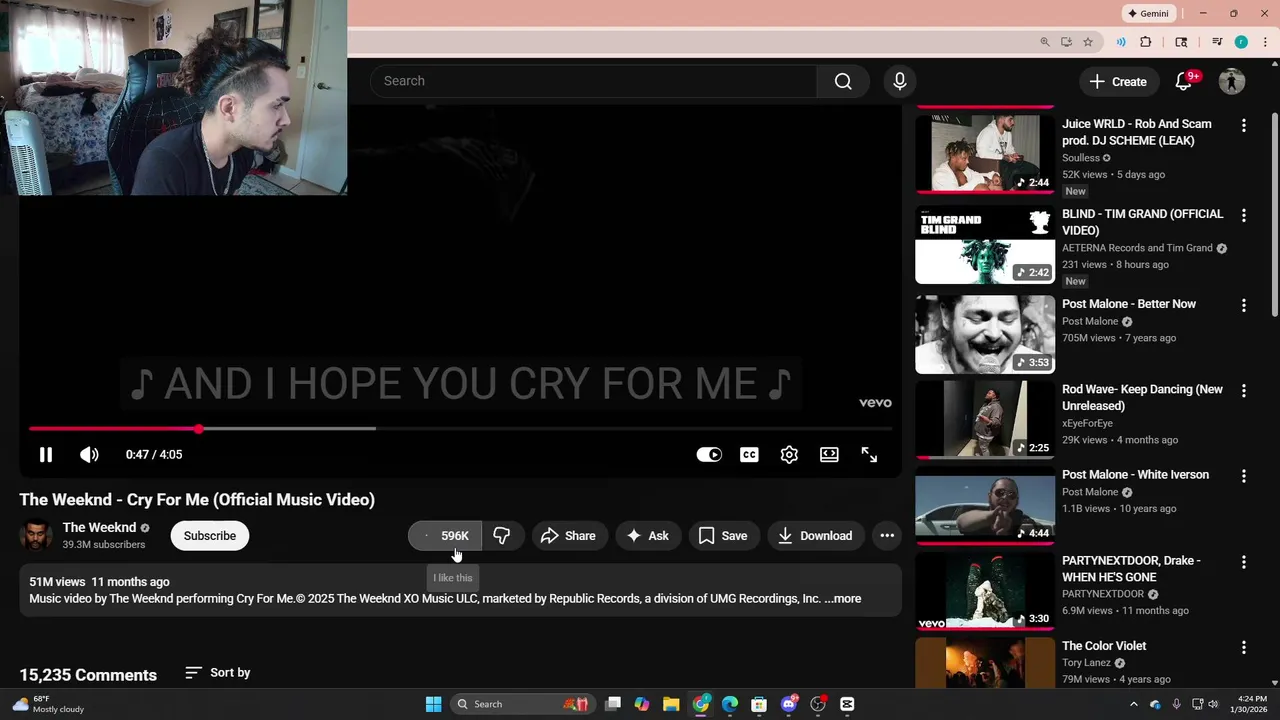Image resolution: width=1280 pixels, height=720 pixels.
Task: Open options for Juice WRLD video
Action: (1244, 126)
